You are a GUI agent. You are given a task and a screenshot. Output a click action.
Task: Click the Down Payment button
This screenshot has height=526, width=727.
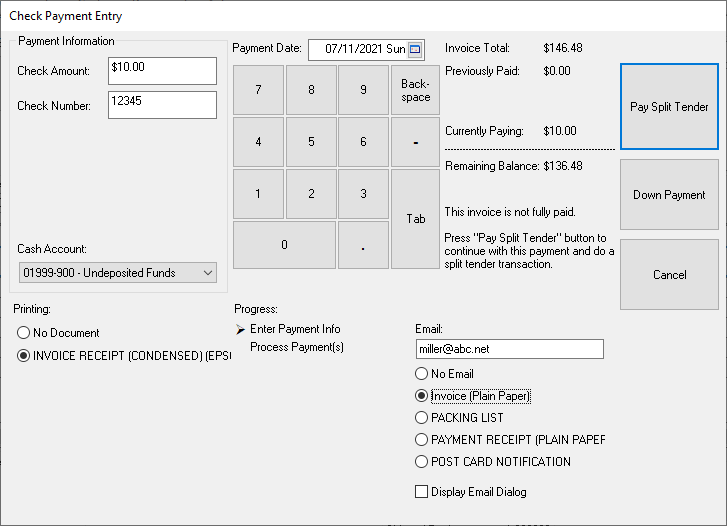pos(669,195)
